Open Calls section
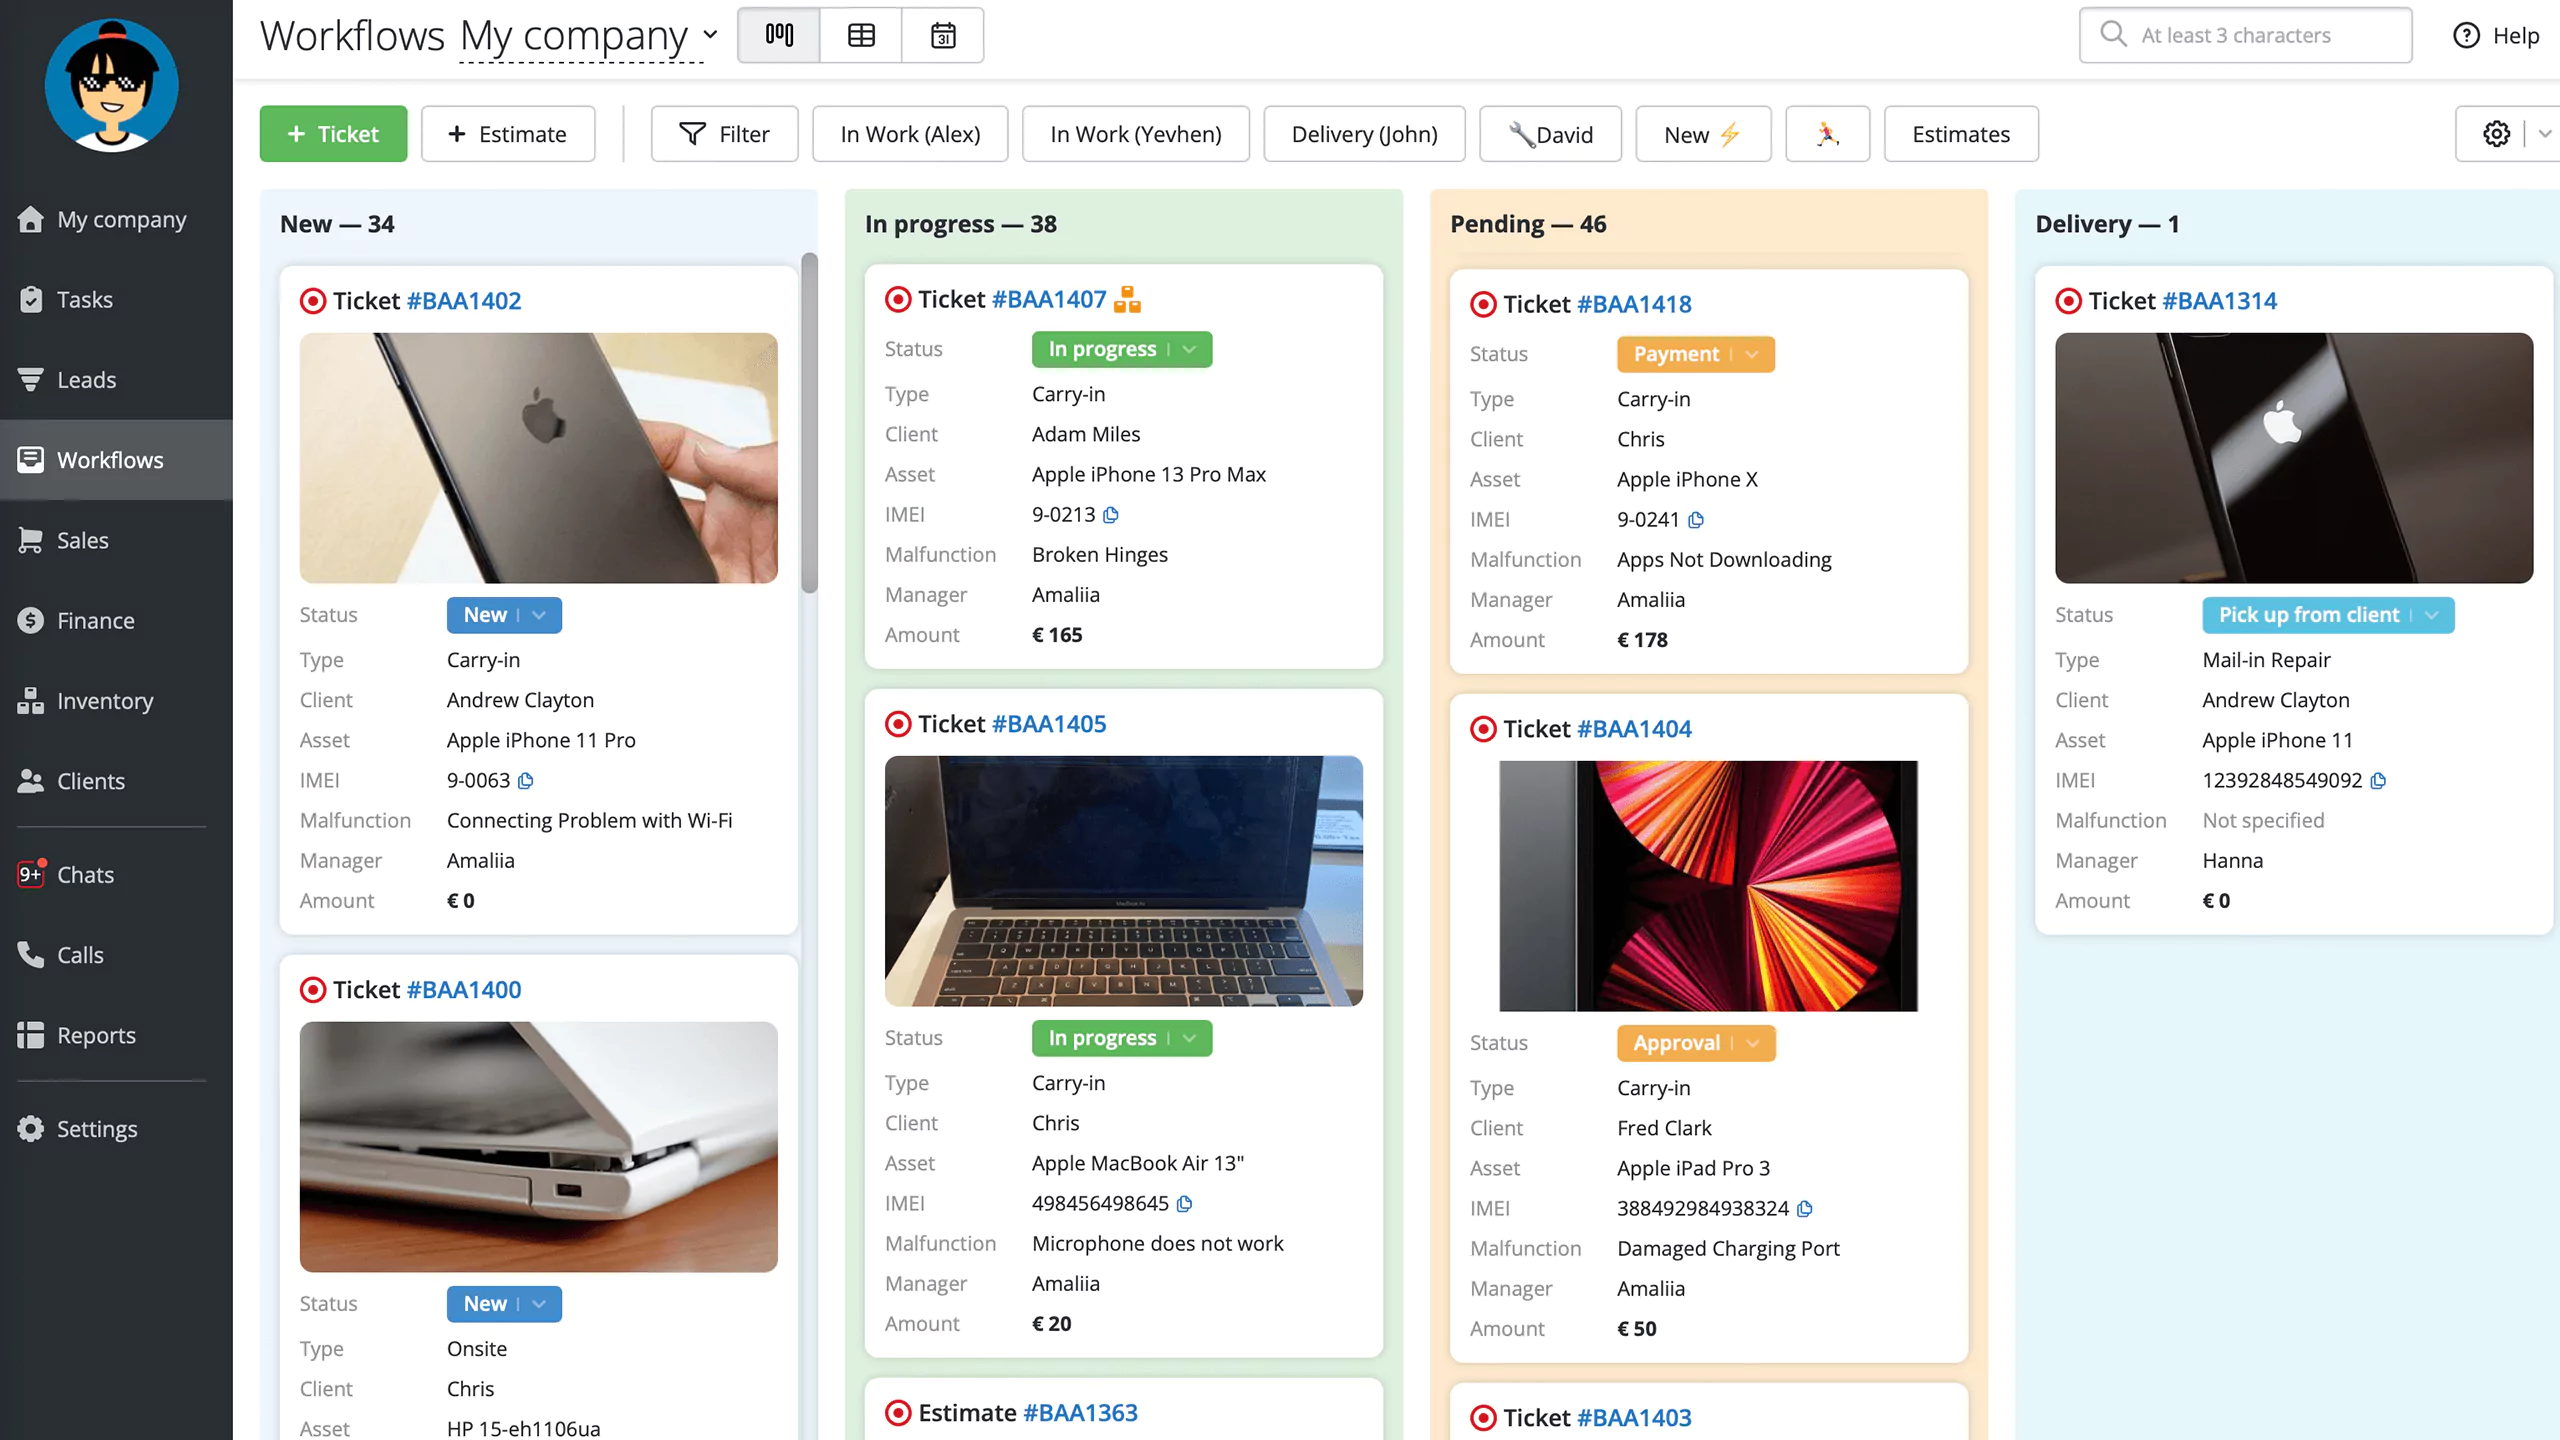2560x1440 pixels. pyautogui.click(x=116, y=955)
